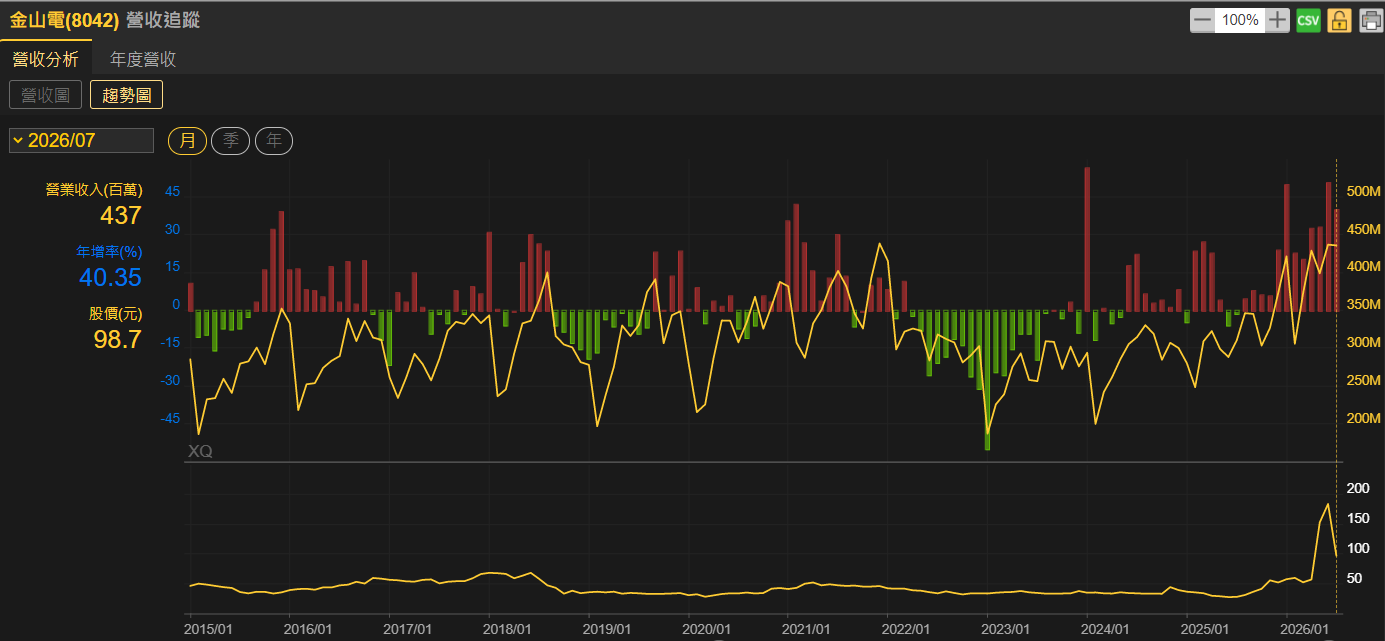Click the 150 price axis label
This screenshot has width=1385, height=641.
click(1358, 518)
